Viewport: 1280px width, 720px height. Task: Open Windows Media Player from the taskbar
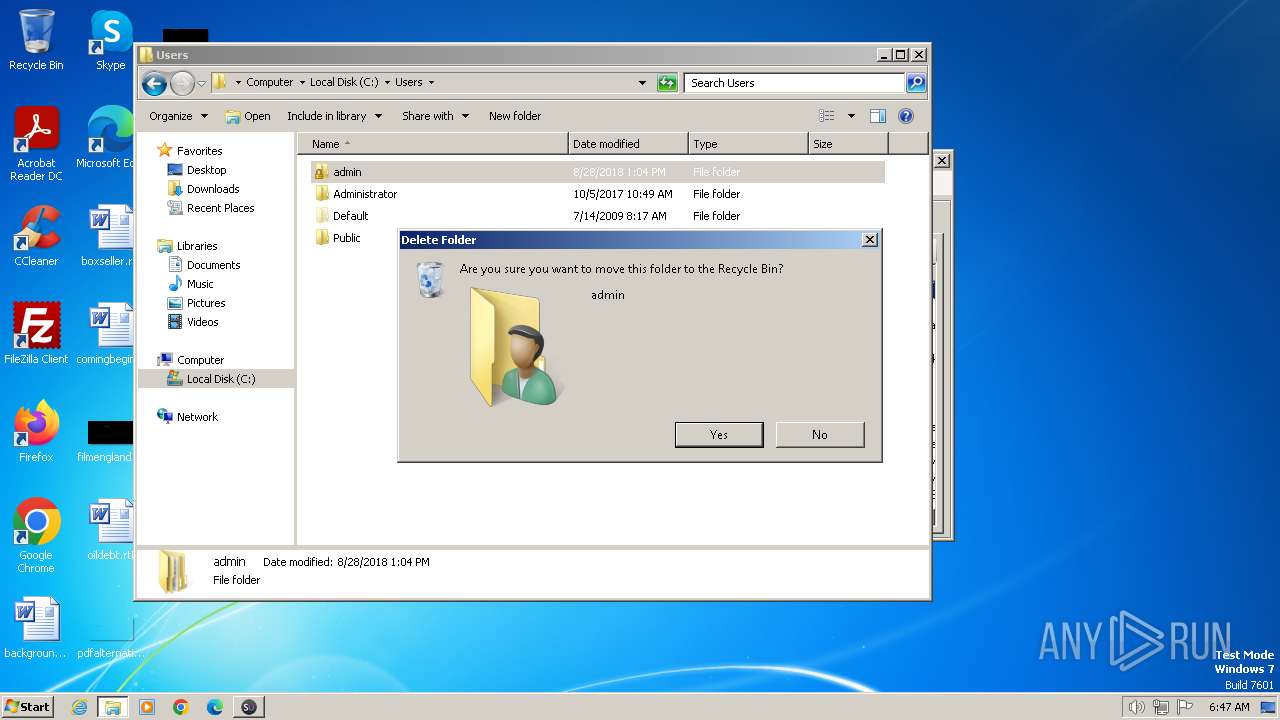pos(147,707)
